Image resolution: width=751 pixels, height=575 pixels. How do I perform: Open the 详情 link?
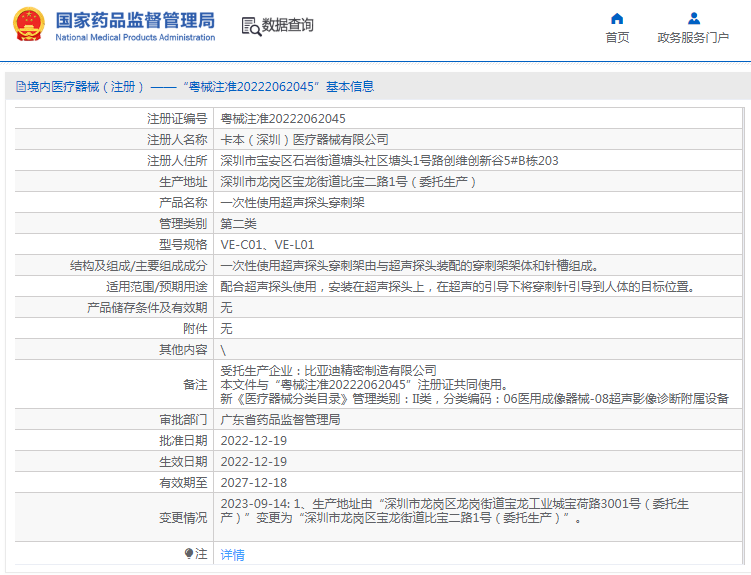232,554
